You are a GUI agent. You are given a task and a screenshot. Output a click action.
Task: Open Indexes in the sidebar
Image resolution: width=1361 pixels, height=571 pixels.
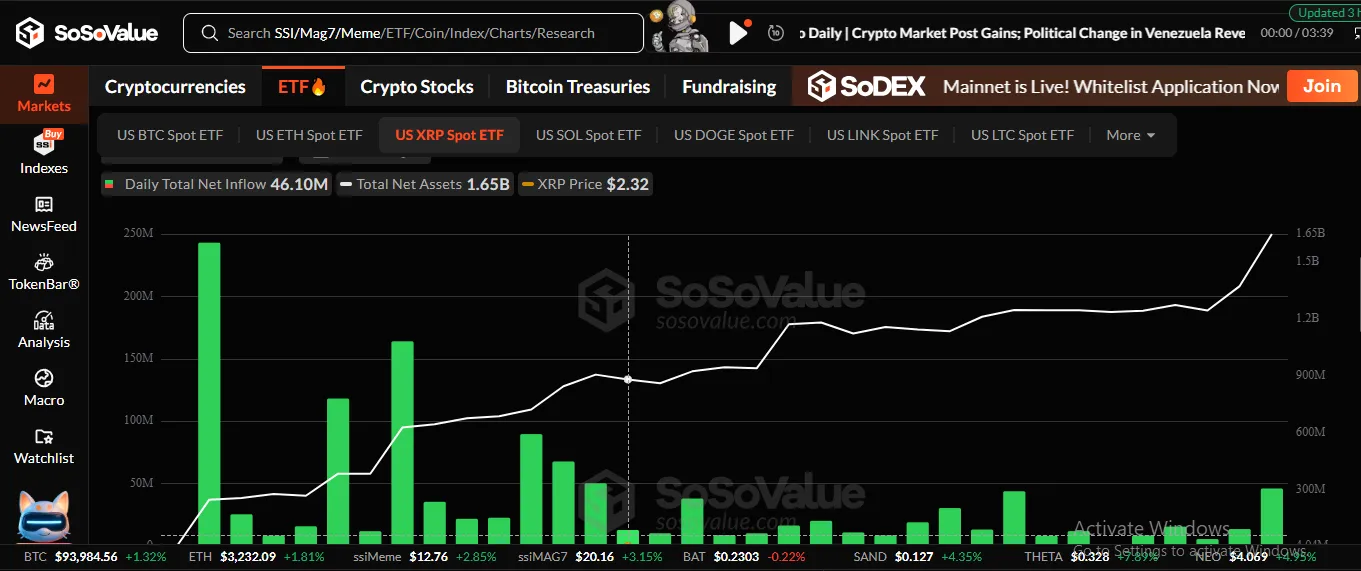click(44, 154)
